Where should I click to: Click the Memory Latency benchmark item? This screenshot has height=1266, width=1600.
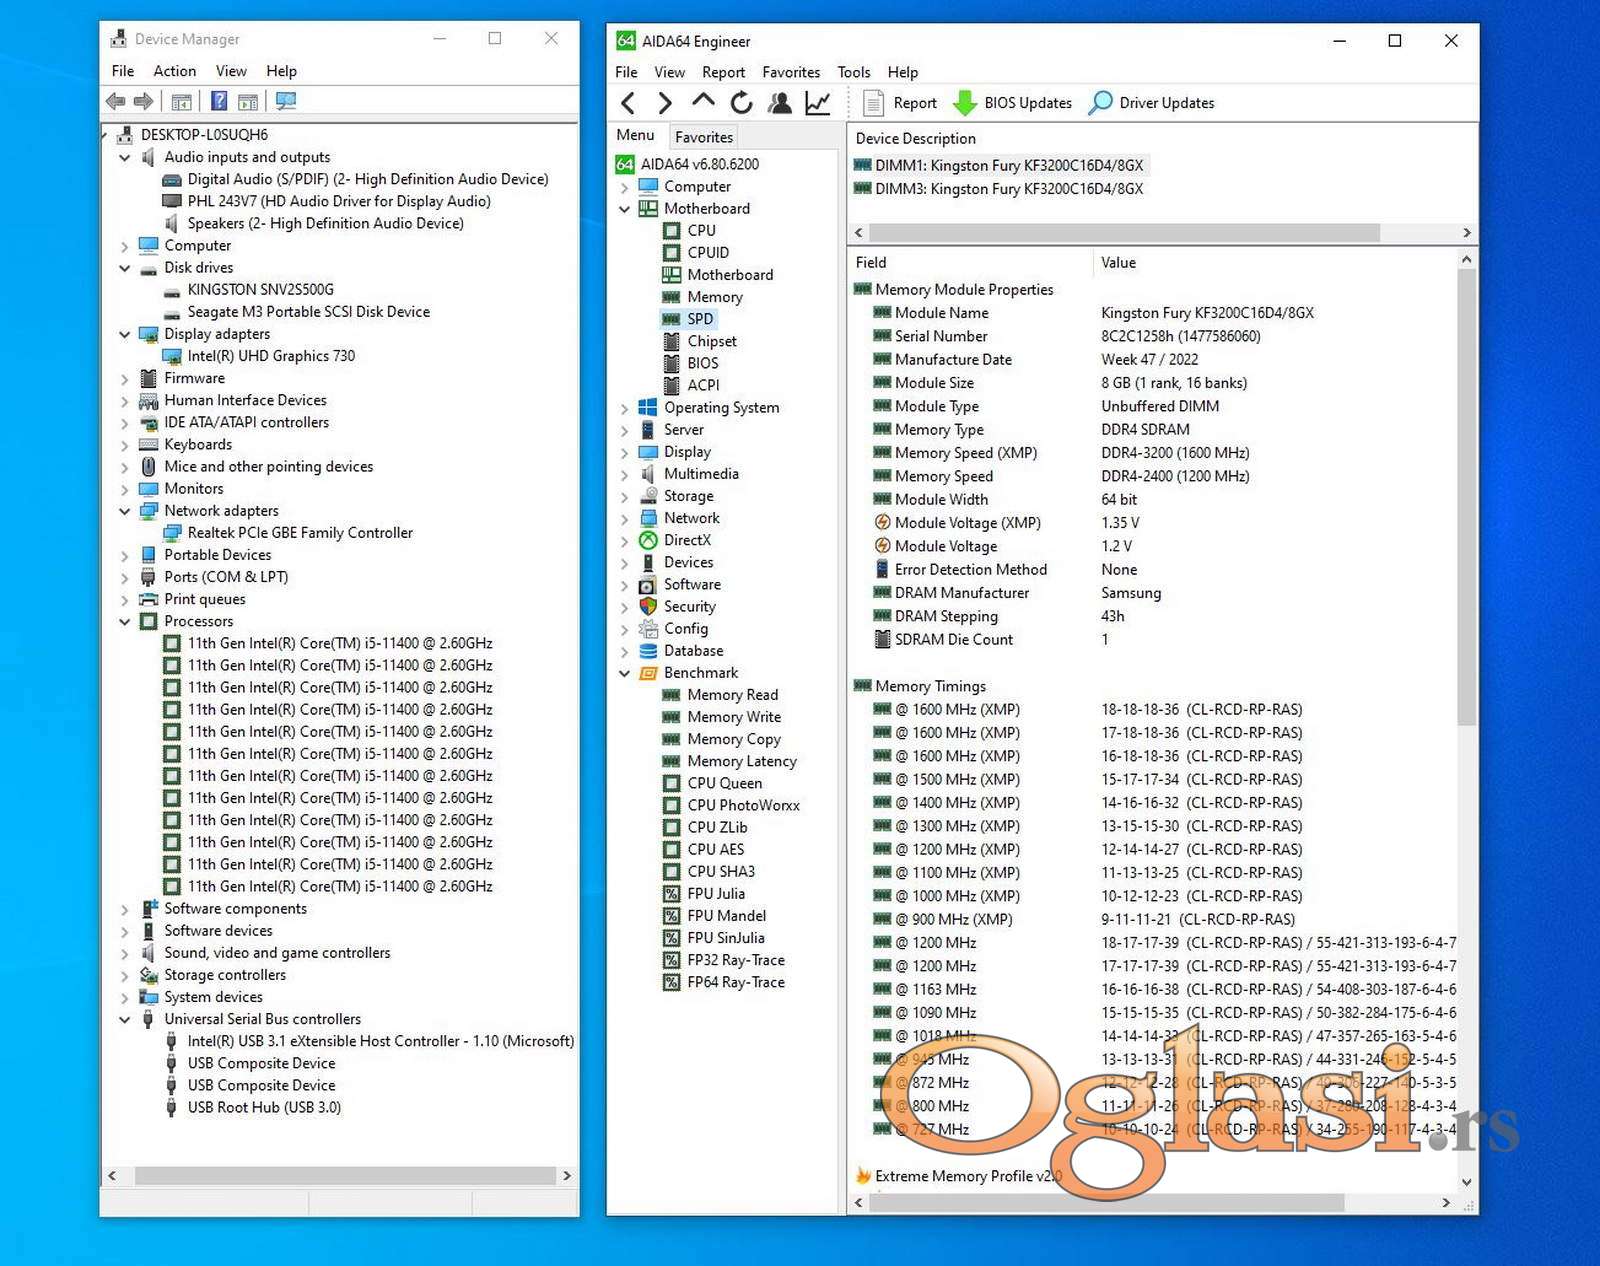(741, 761)
